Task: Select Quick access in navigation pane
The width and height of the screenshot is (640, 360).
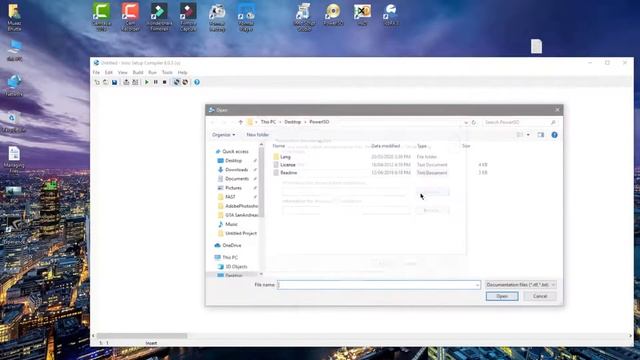Action: [x=235, y=151]
